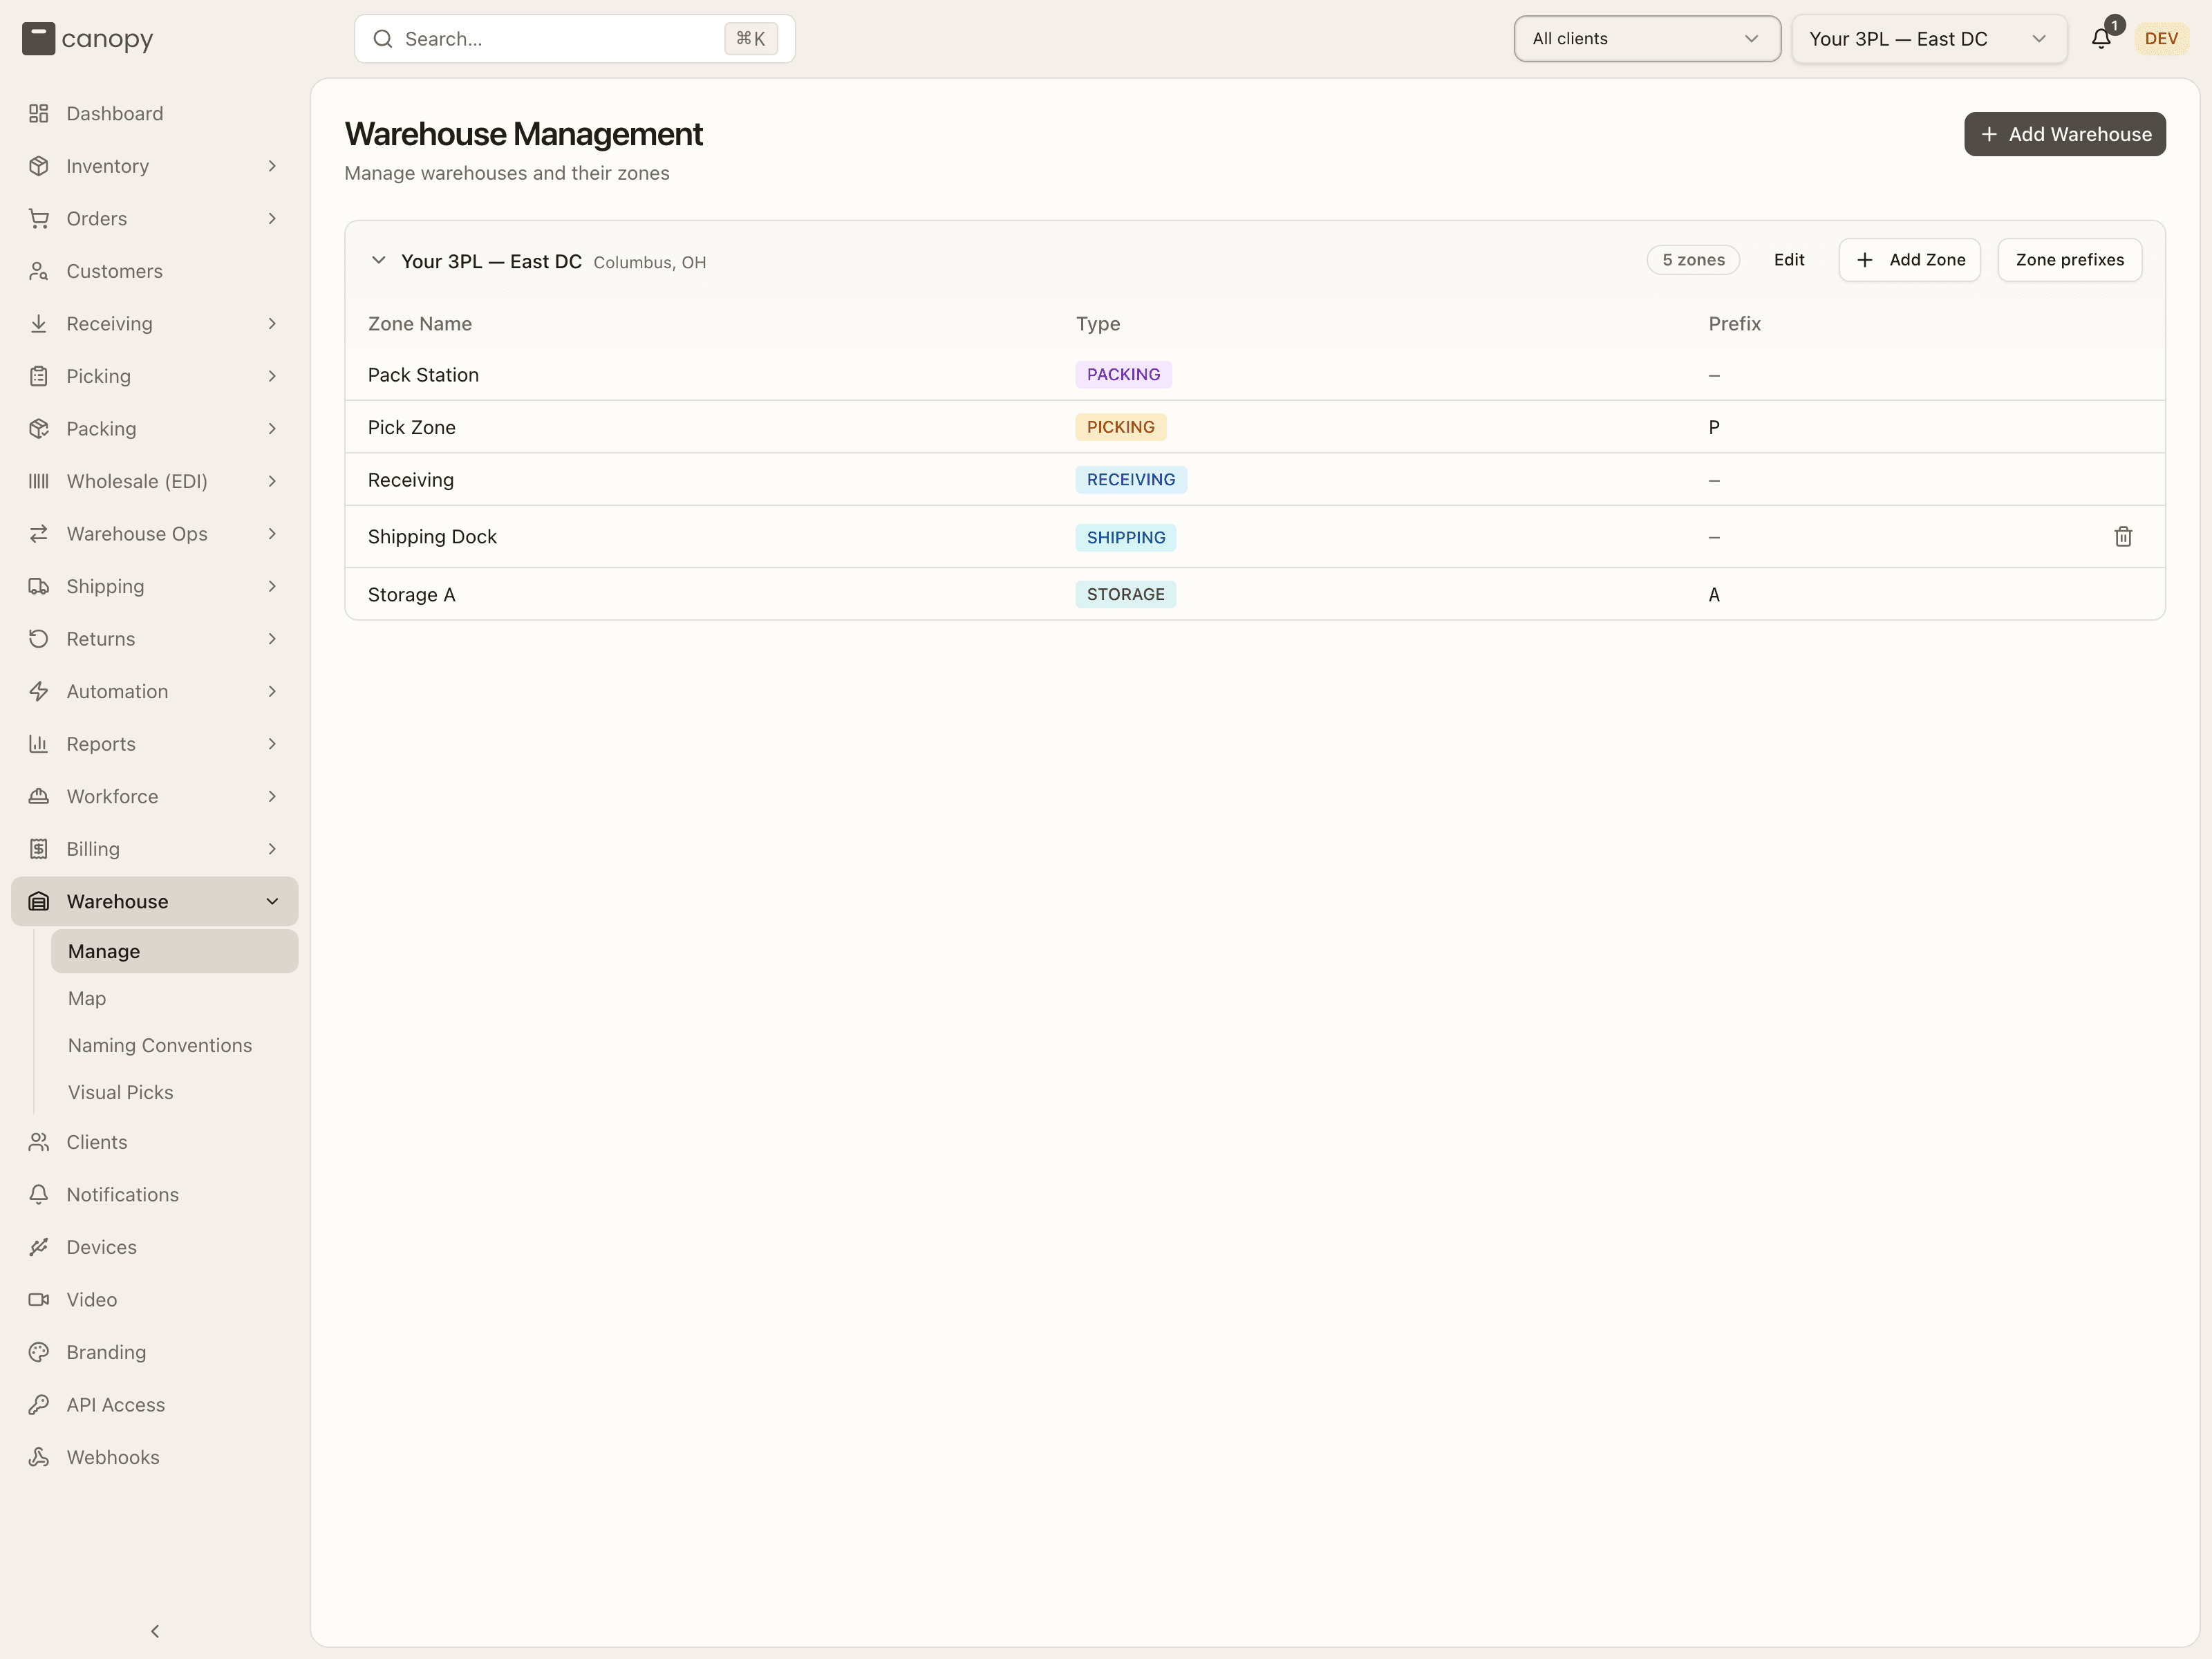Click the Webhooks icon in sidebar
2212x1659 pixels.
click(x=39, y=1457)
